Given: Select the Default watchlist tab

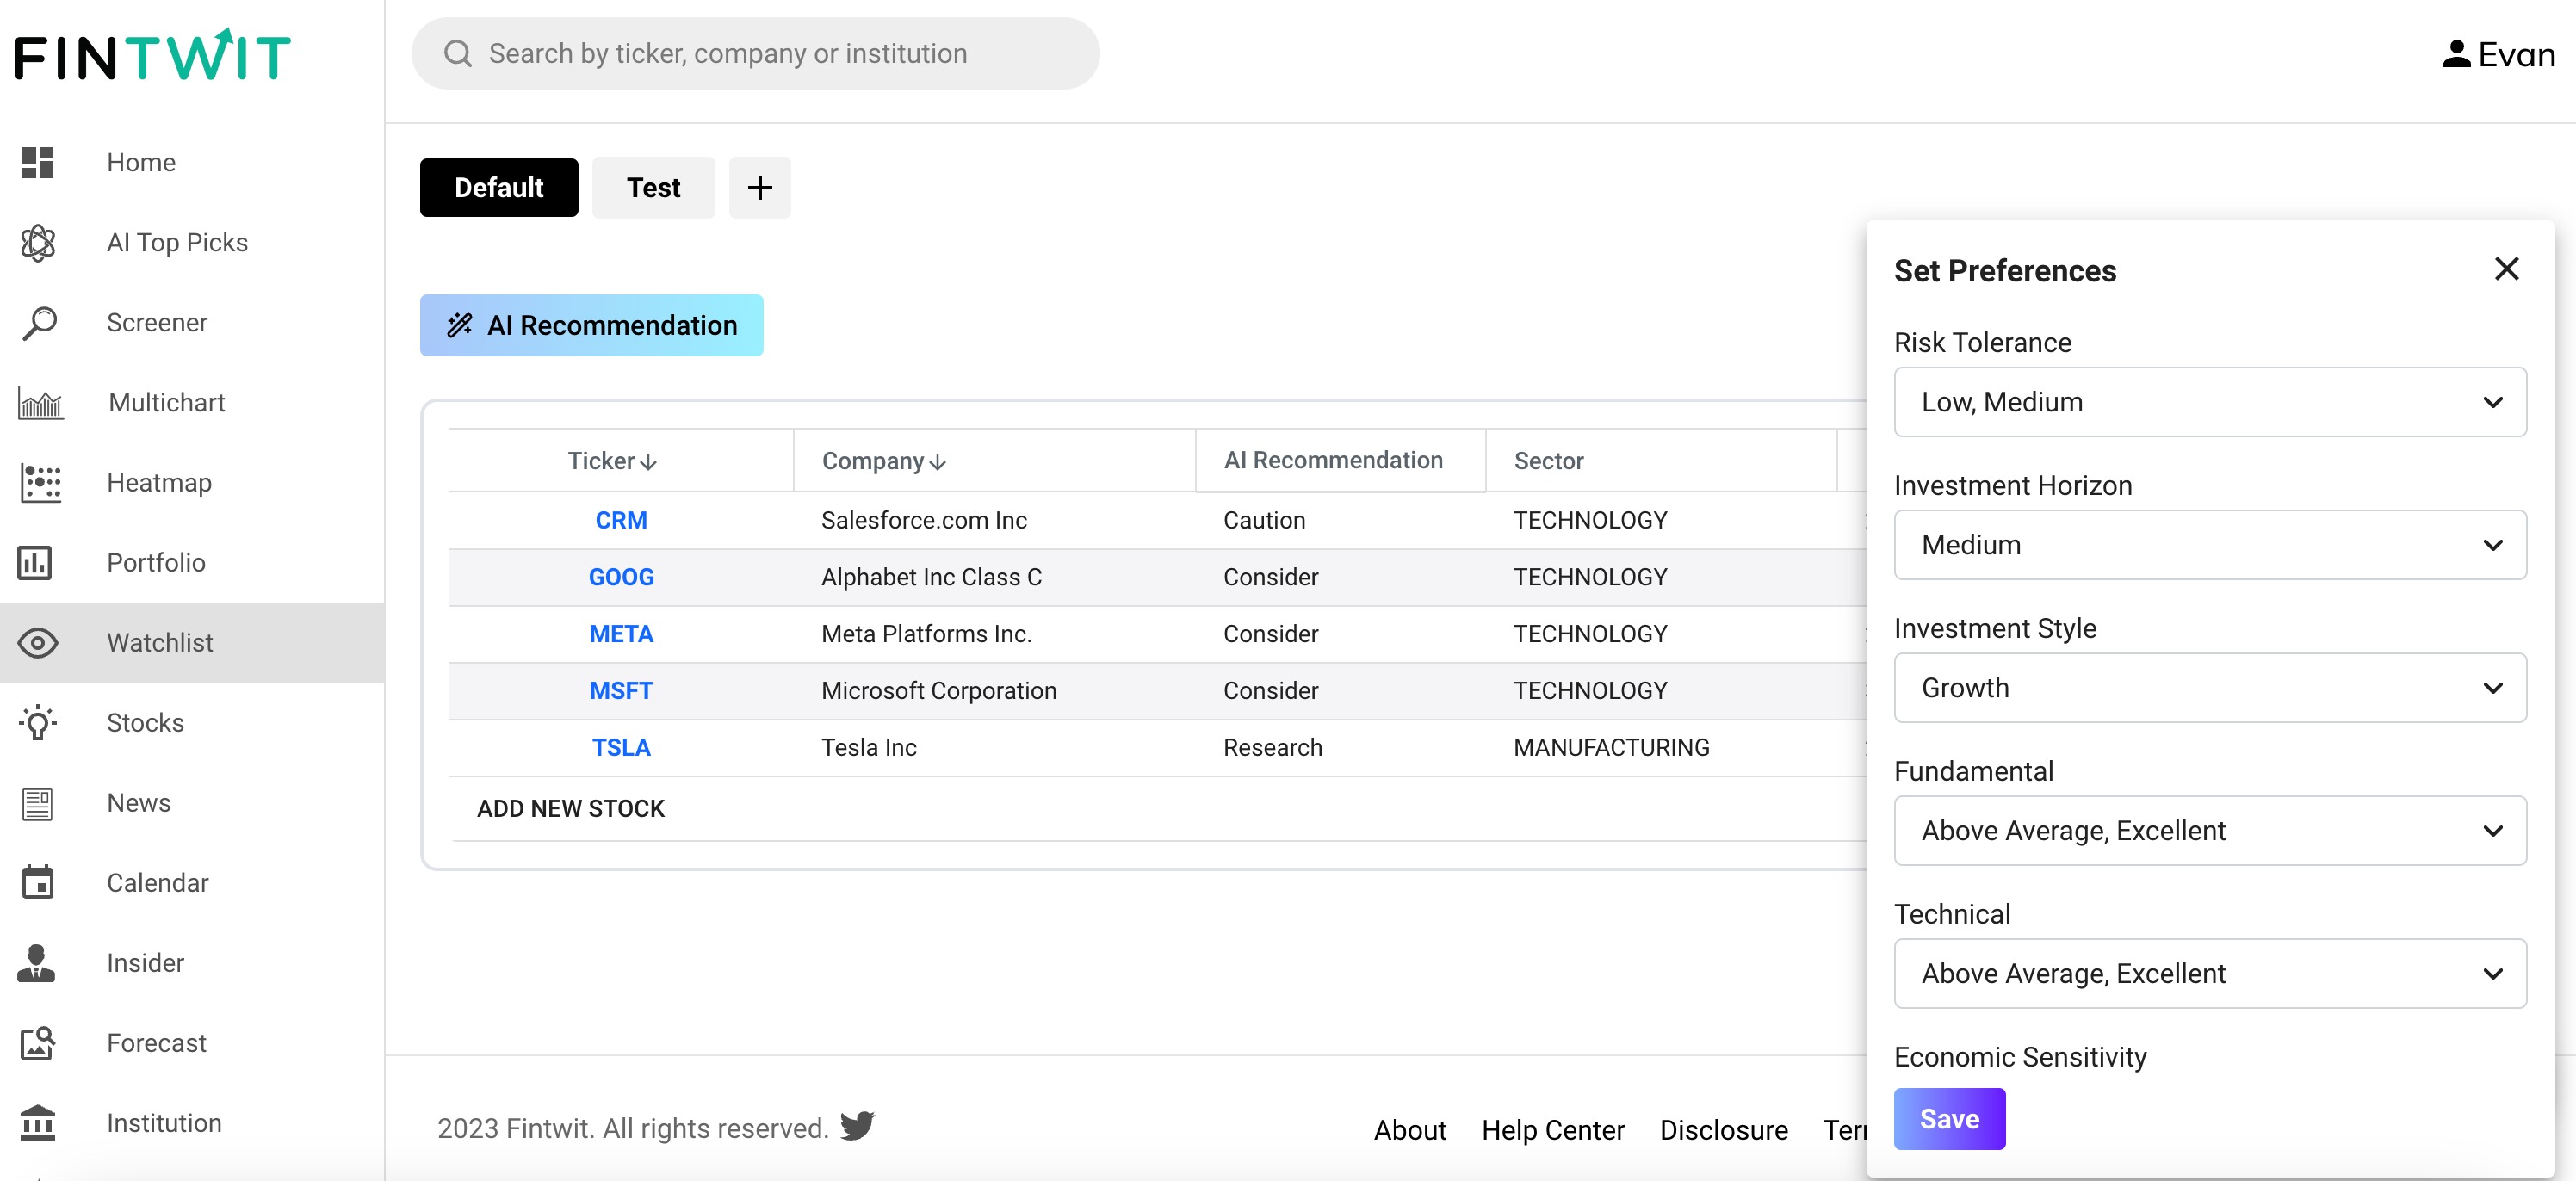Looking at the screenshot, I should pos(498,188).
